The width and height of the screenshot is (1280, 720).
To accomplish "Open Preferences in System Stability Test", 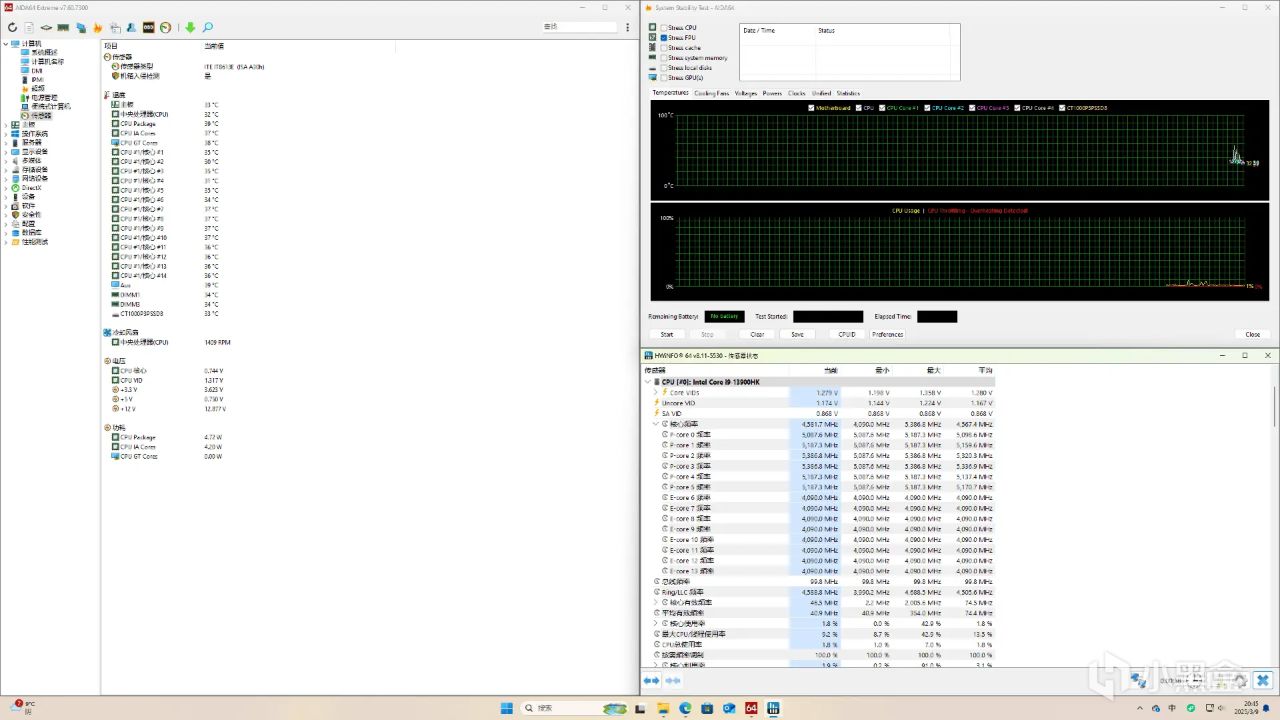I will pyautogui.click(x=887, y=334).
